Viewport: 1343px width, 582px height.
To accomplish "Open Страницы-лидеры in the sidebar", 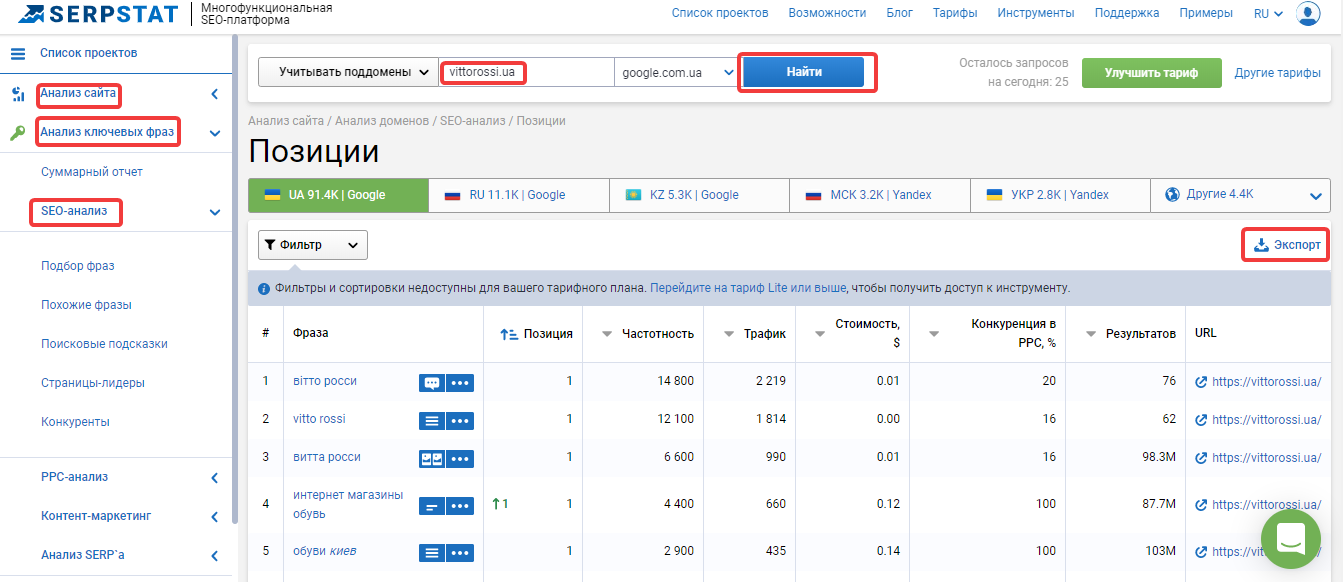I will [x=93, y=383].
